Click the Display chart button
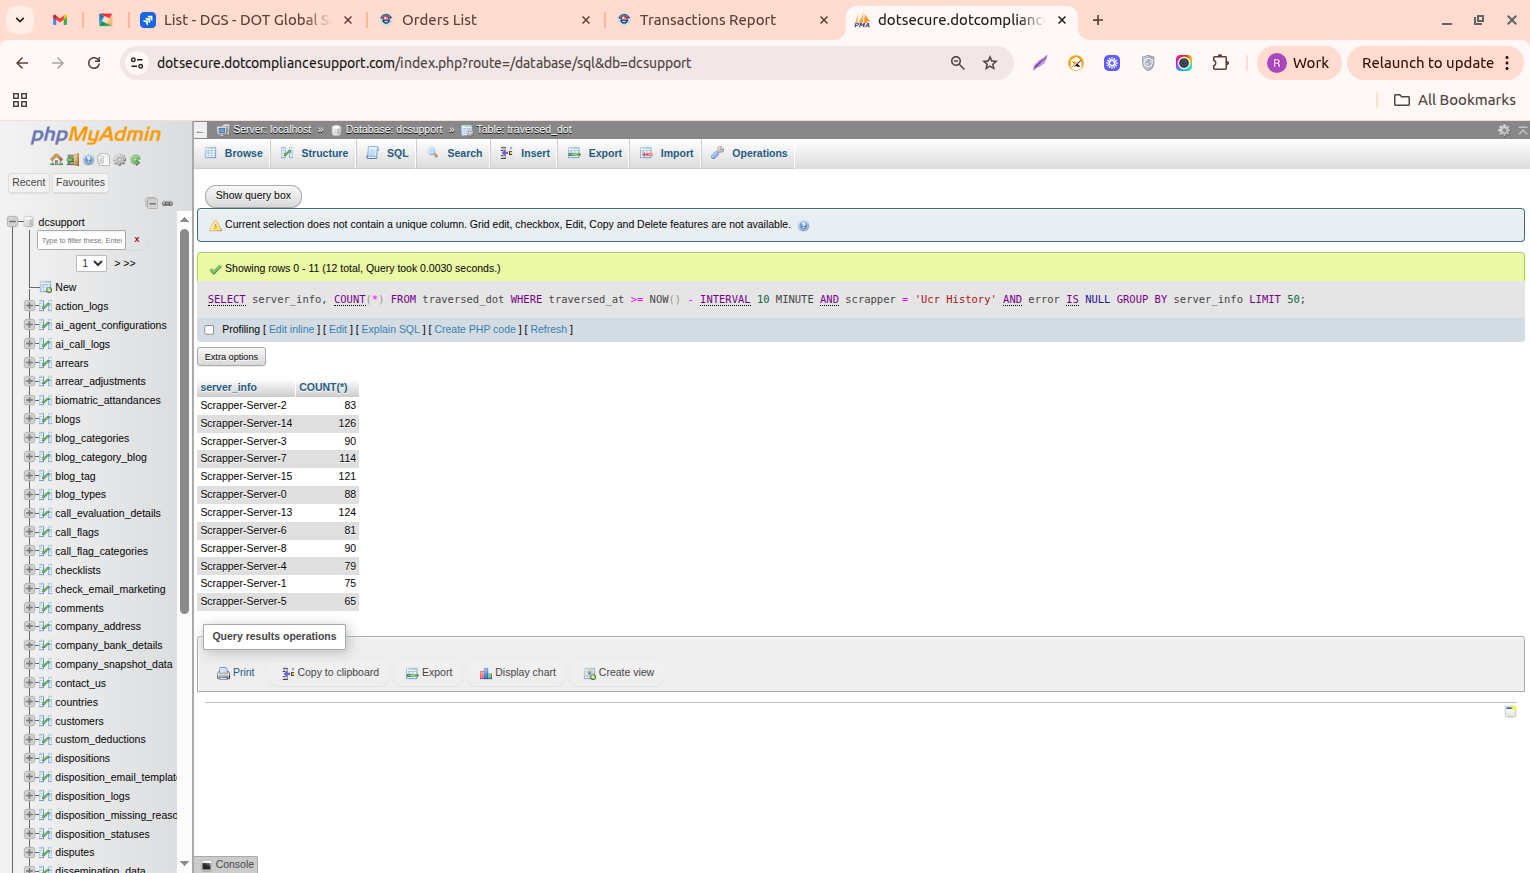1530x873 pixels. pyautogui.click(x=517, y=673)
